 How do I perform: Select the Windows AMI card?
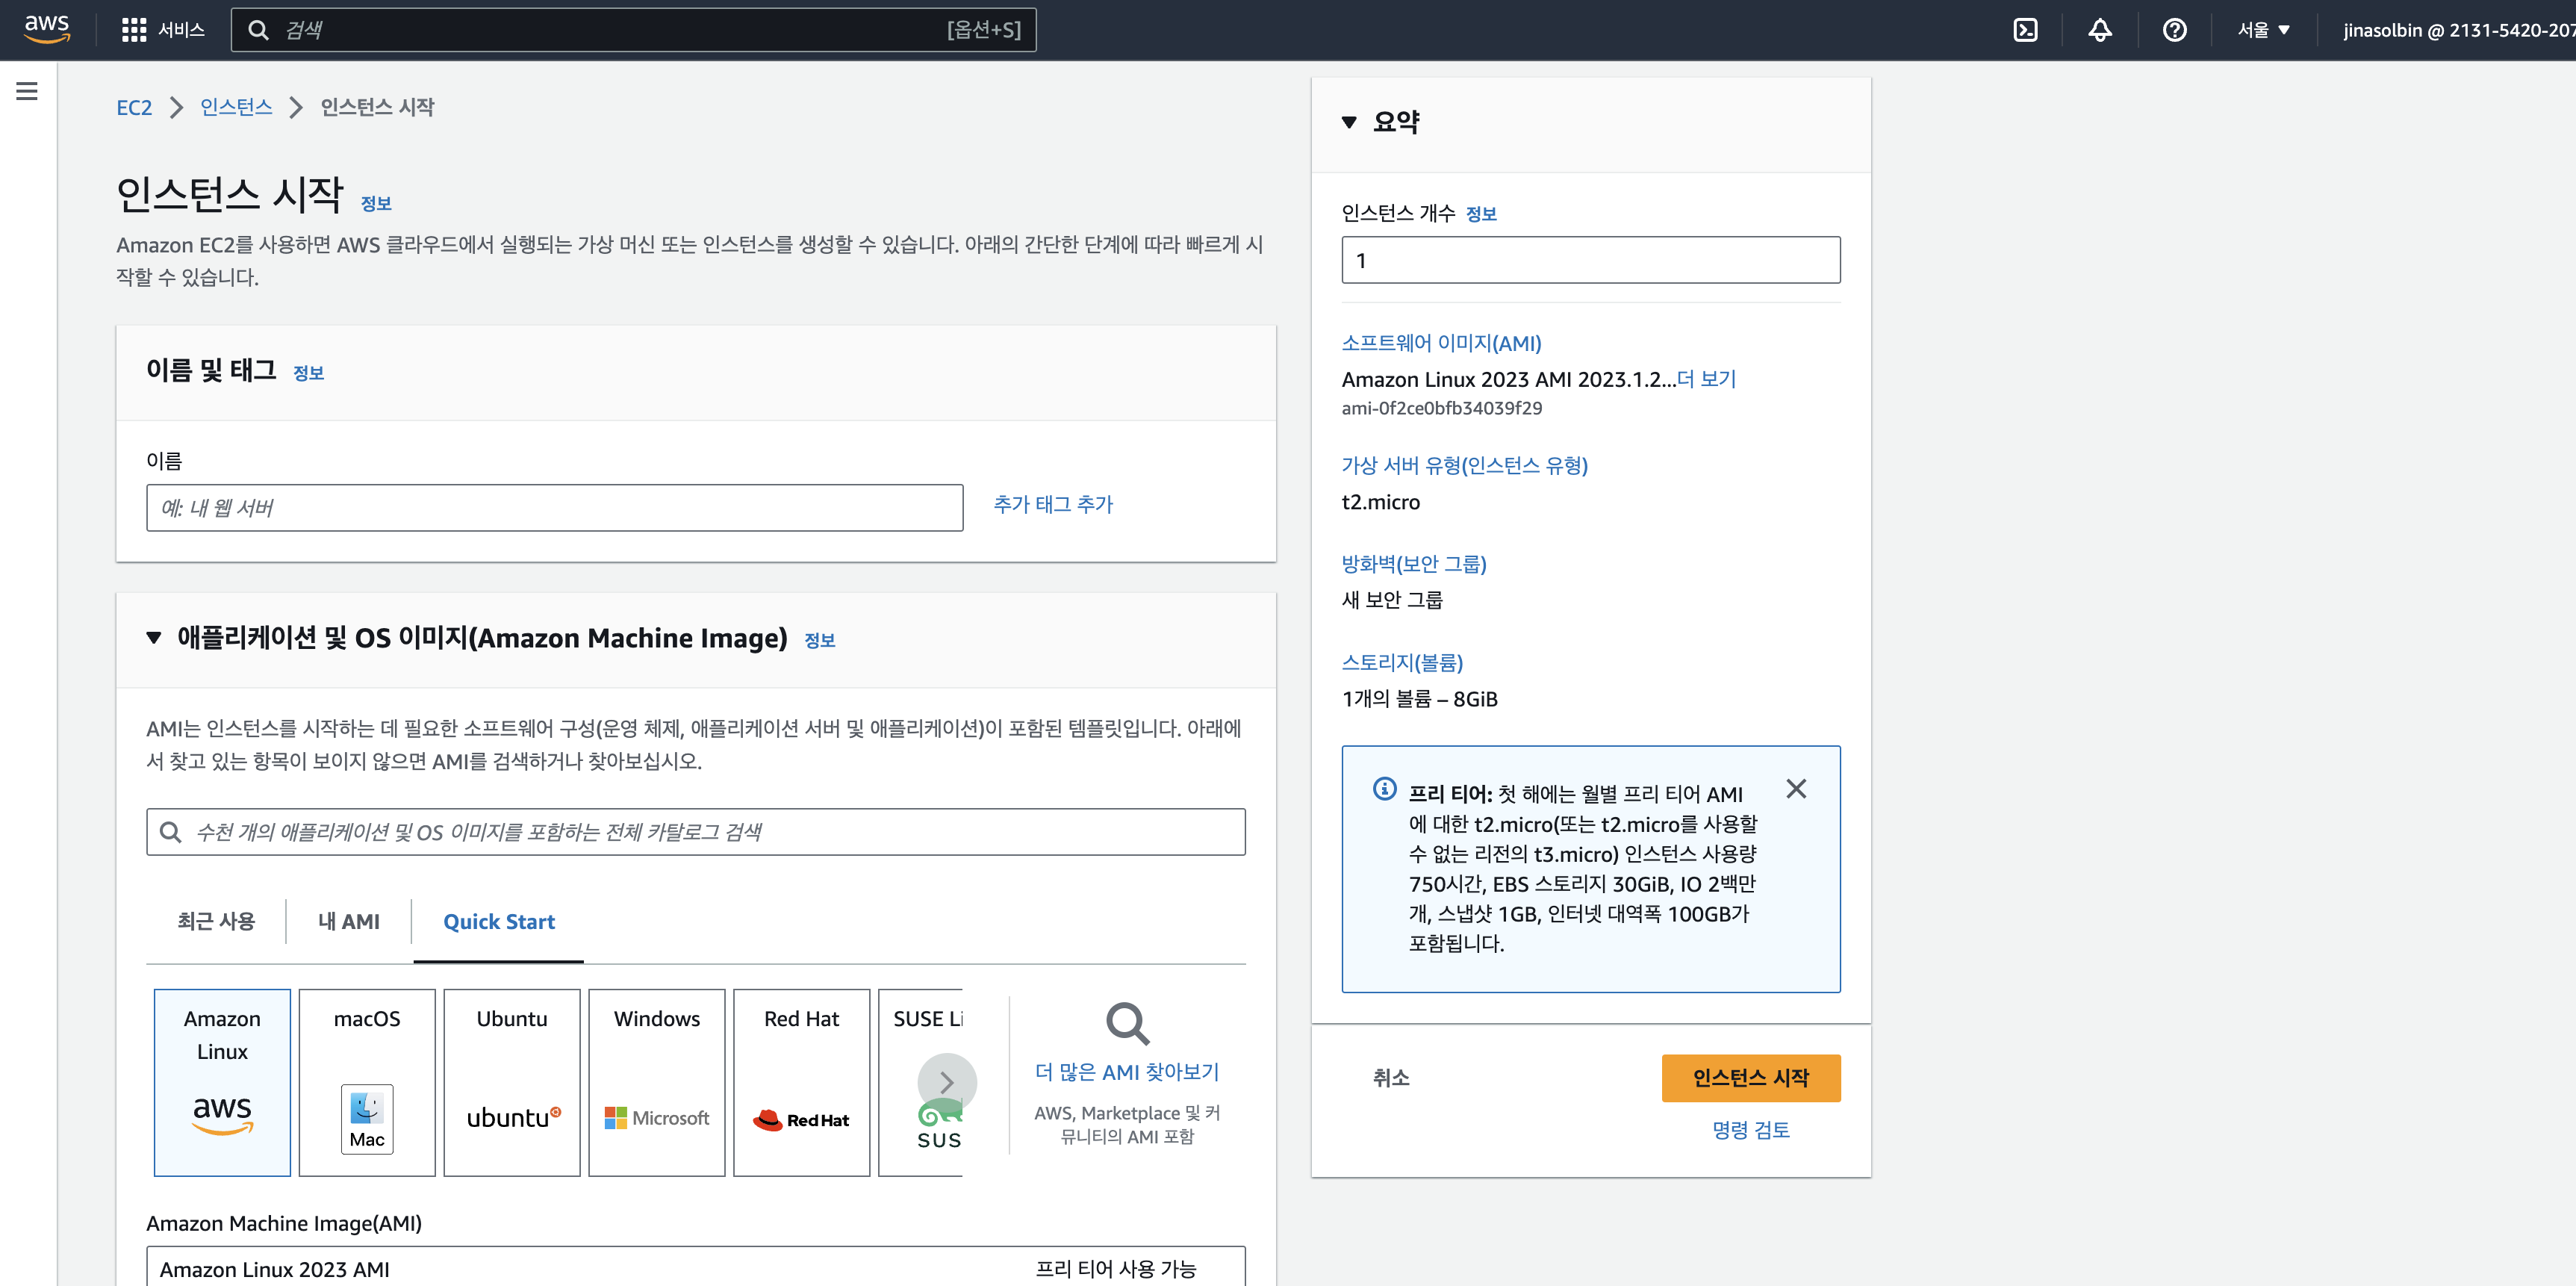(x=657, y=1082)
